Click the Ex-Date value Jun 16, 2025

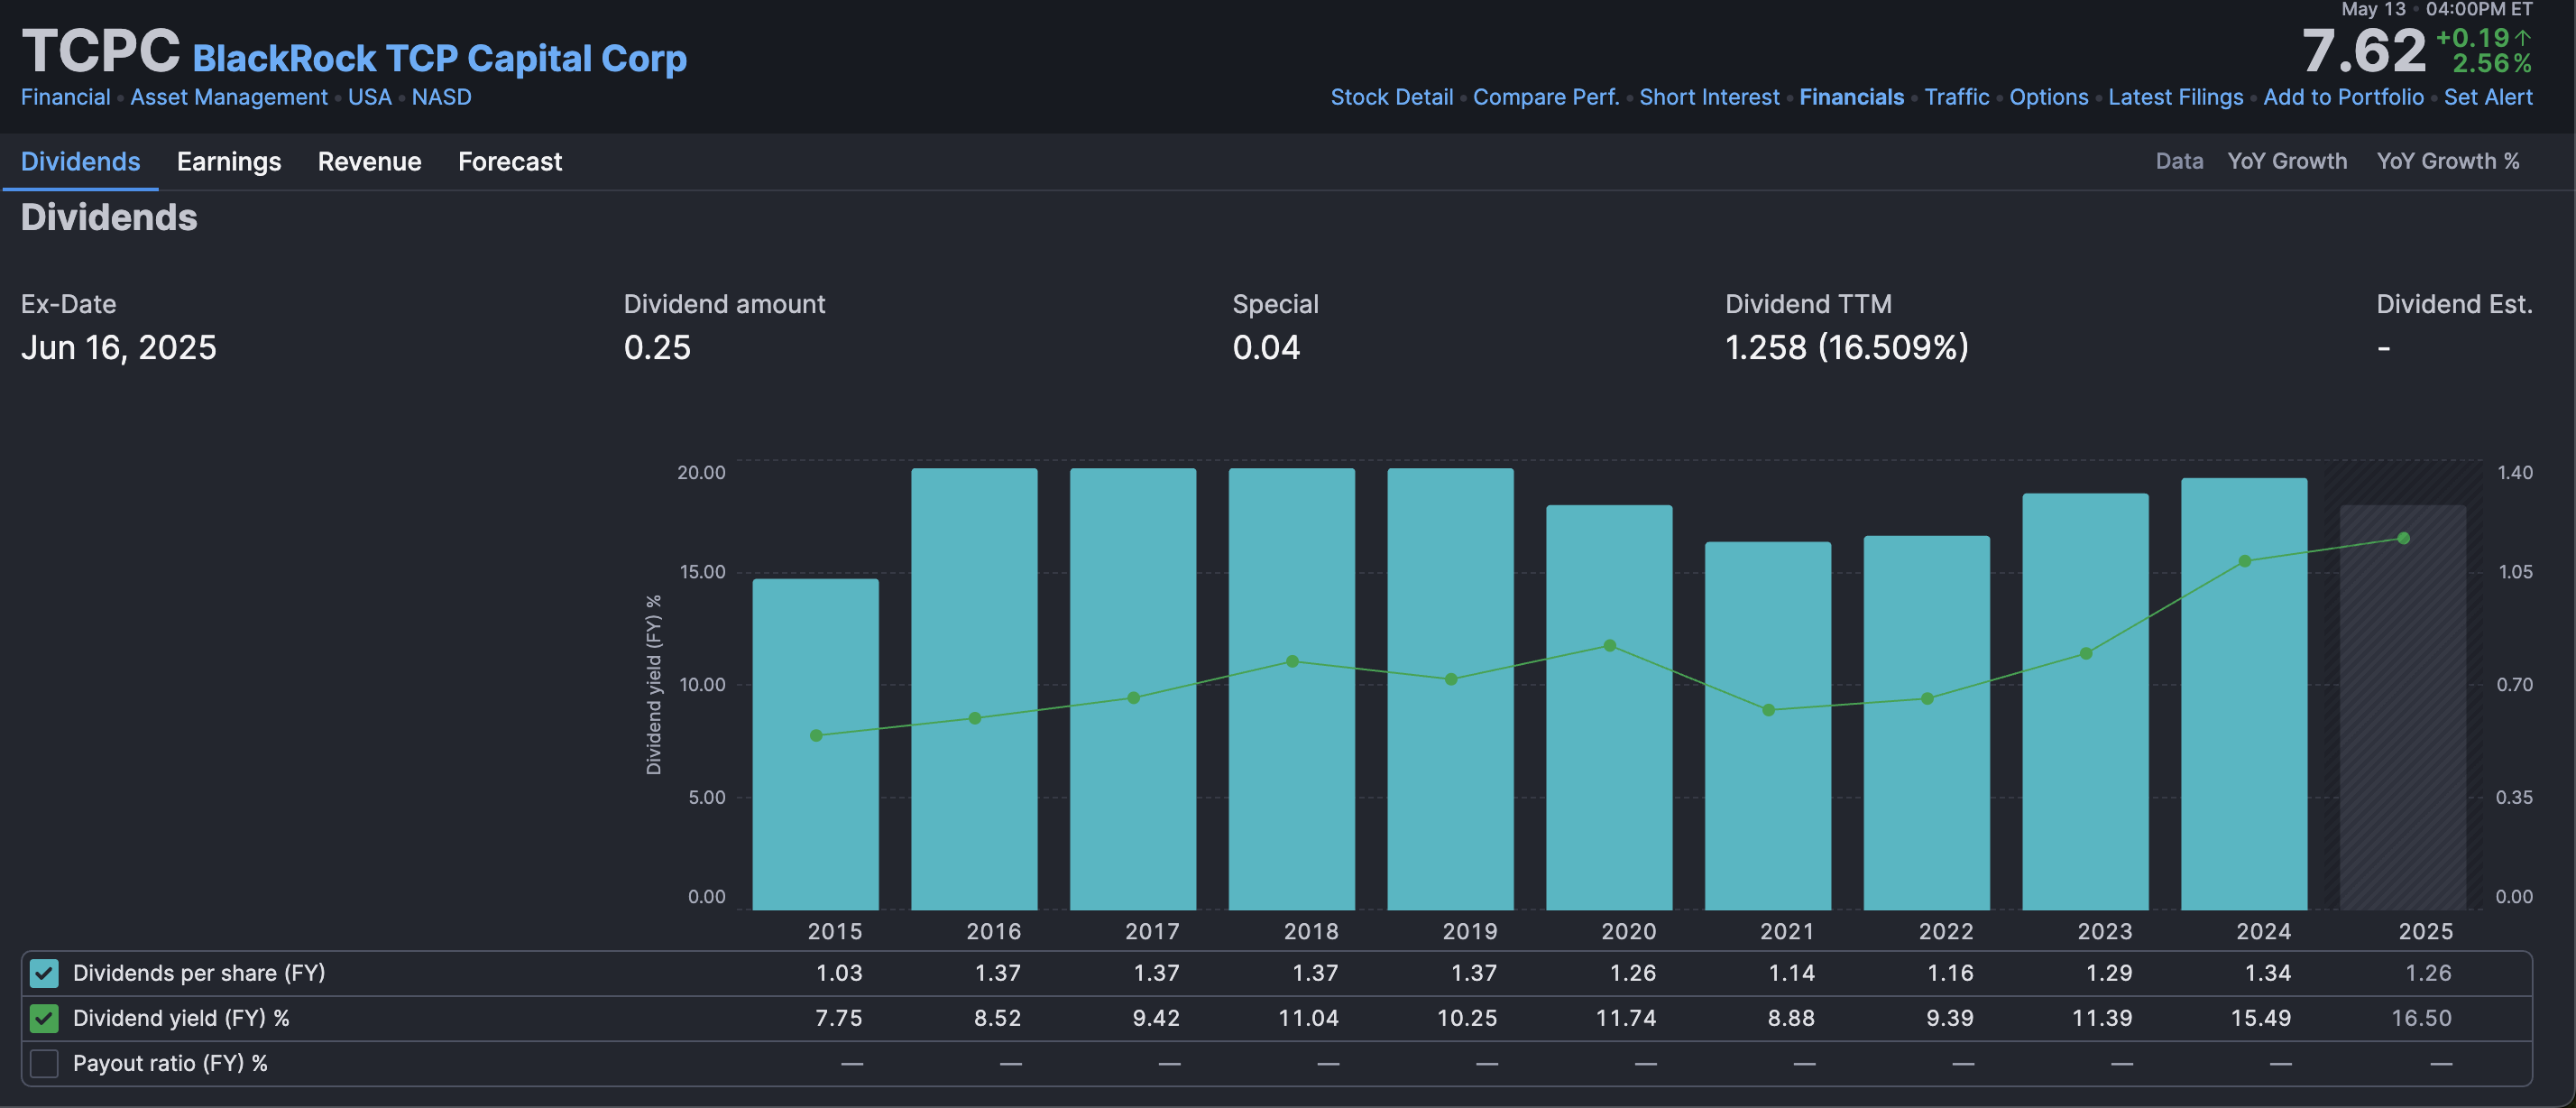pyautogui.click(x=118, y=347)
